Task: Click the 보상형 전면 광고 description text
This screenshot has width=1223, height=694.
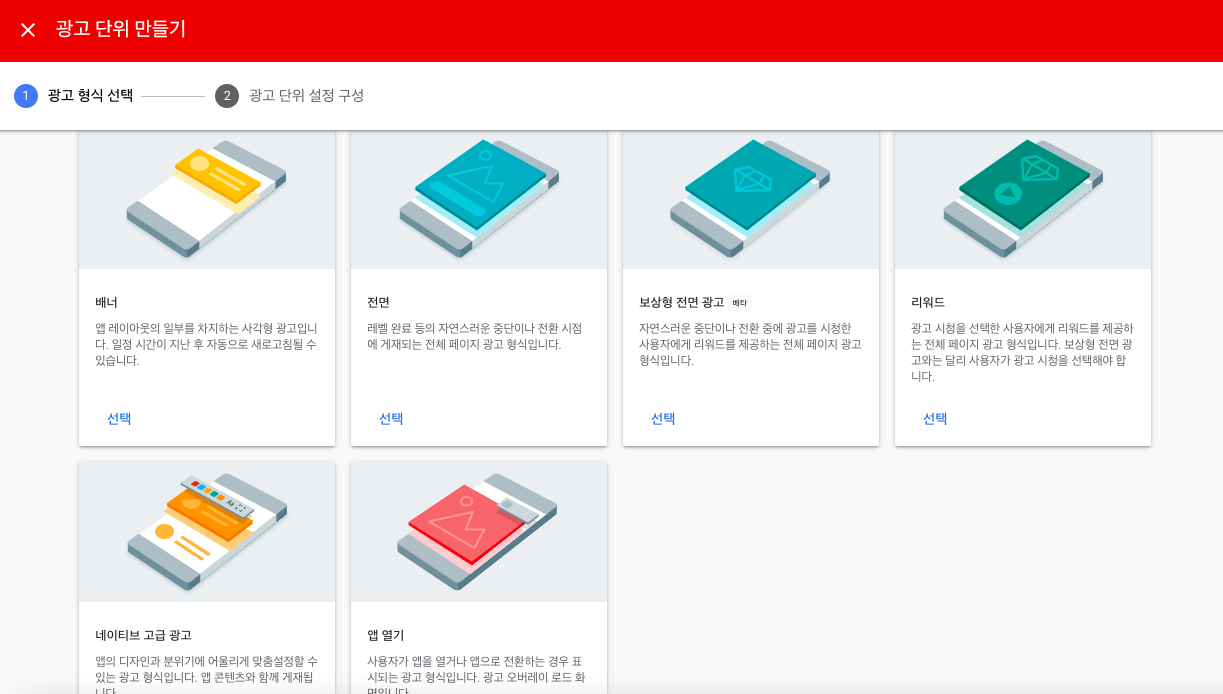Action: point(751,344)
